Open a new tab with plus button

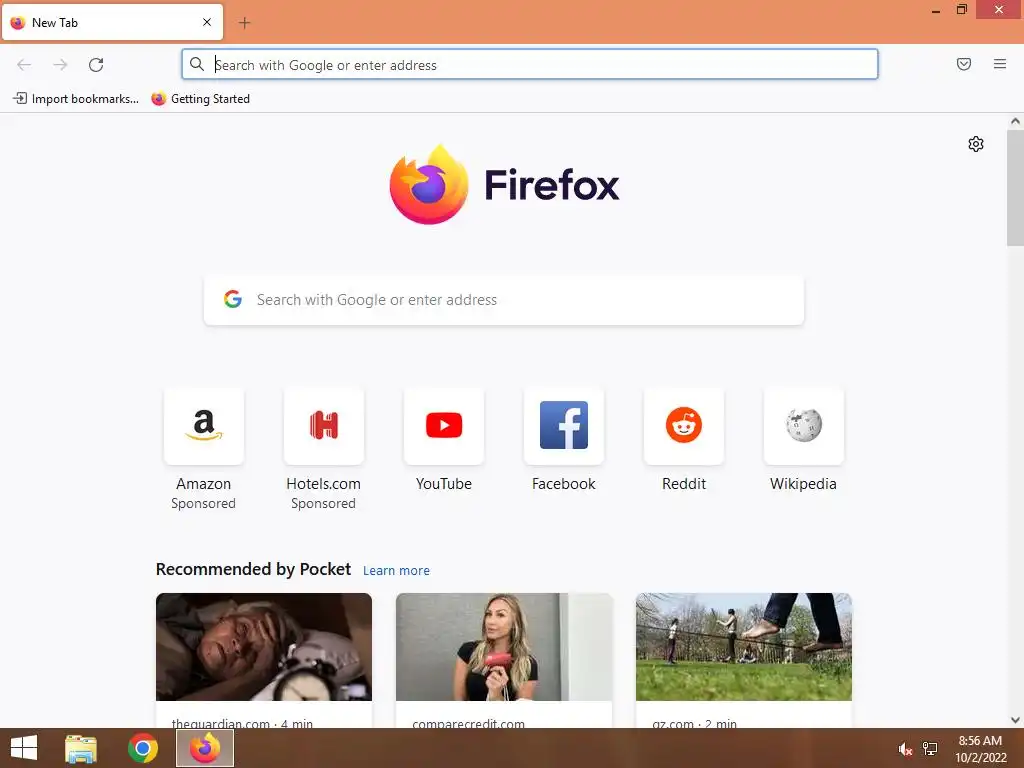(x=244, y=23)
